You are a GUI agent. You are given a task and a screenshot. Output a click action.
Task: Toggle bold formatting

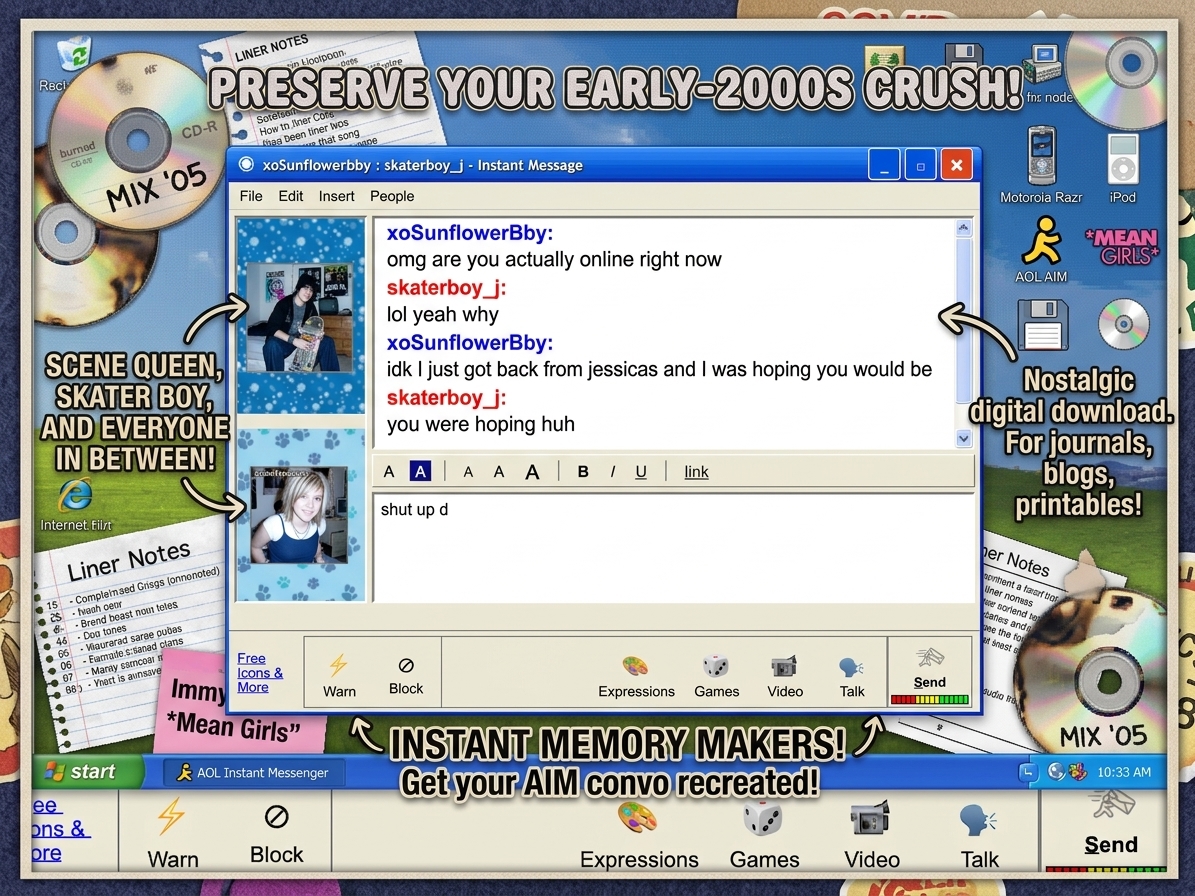click(x=583, y=471)
